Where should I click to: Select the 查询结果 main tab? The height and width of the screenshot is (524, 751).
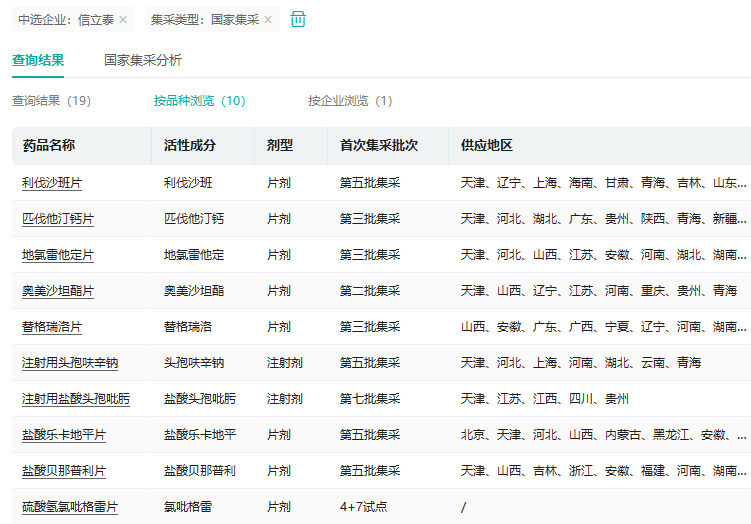(x=38, y=60)
